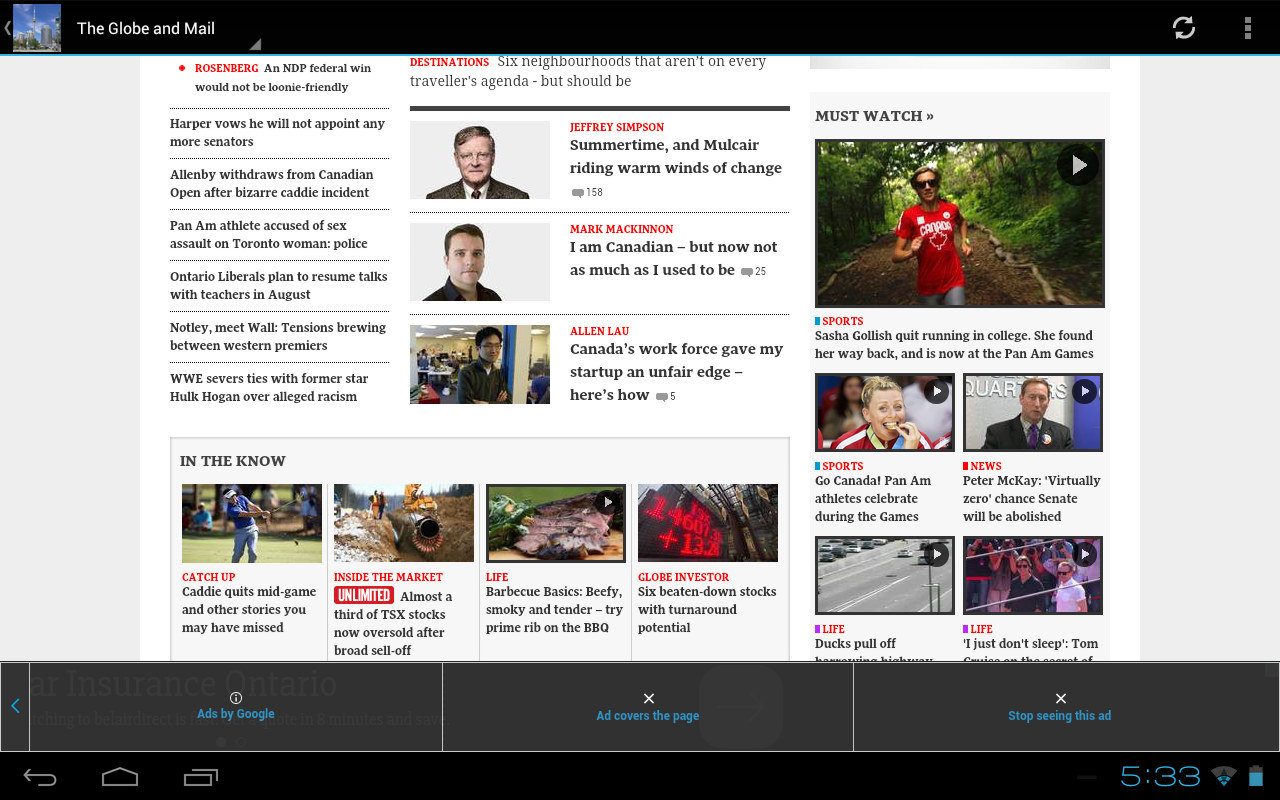Open 'Notley, meet Wall' western premiers story
The width and height of the screenshot is (1280, 800).
click(278, 337)
